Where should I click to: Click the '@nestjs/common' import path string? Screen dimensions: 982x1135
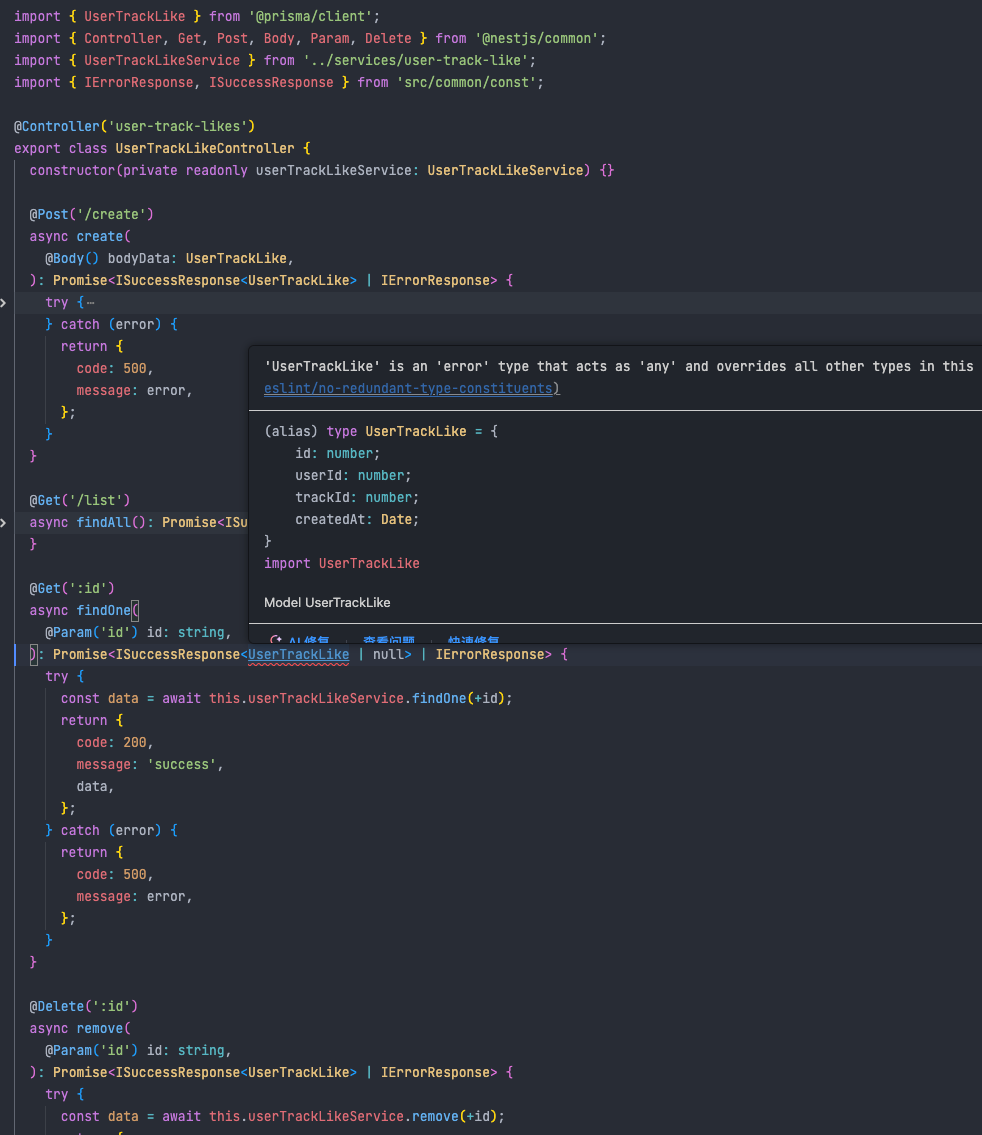pyautogui.click(x=538, y=38)
